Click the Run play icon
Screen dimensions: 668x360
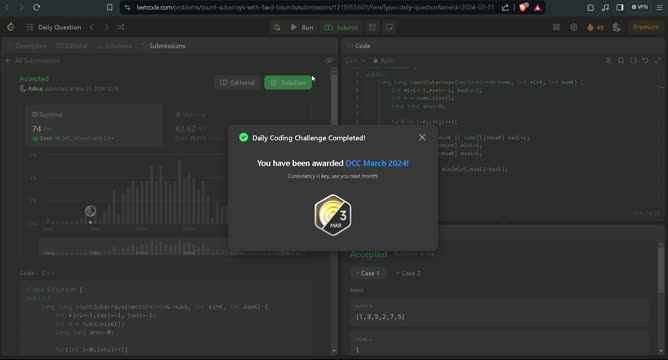294,27
